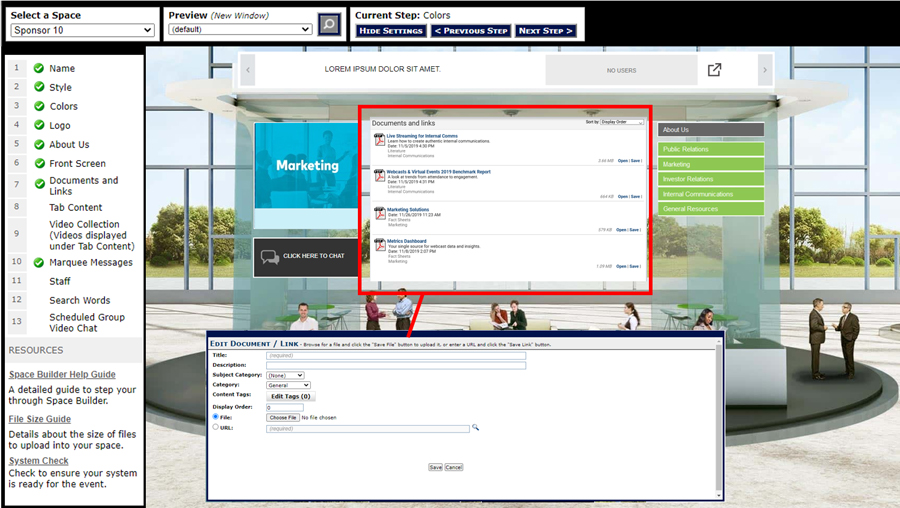Viewport: 900px width, 508px height.
Task: Go to the Tab Content step
Action: [x=76, y=208]
